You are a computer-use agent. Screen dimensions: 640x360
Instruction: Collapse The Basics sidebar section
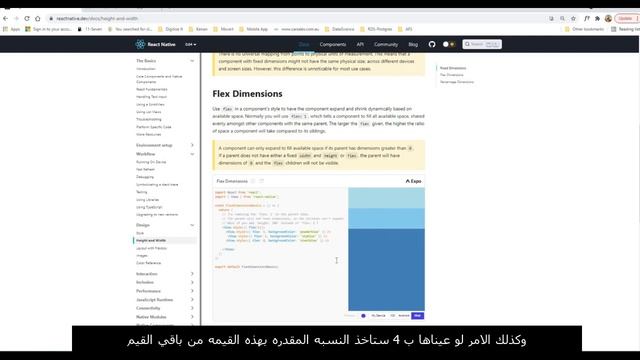165,61
